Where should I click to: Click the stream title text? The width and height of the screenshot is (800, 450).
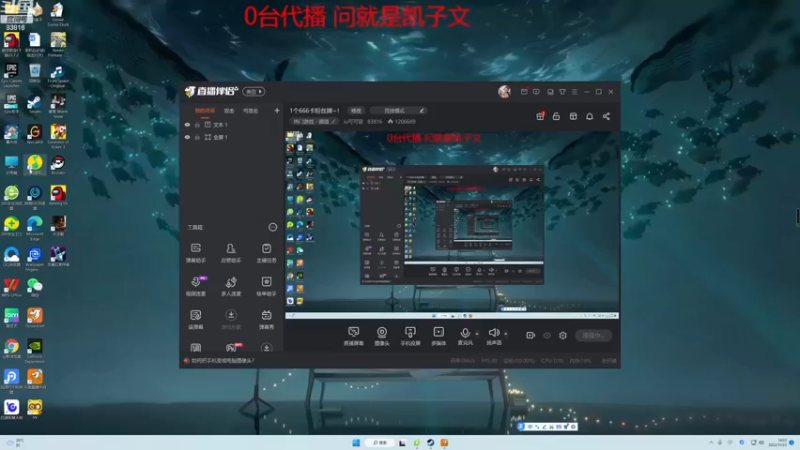tap(314, 110)
